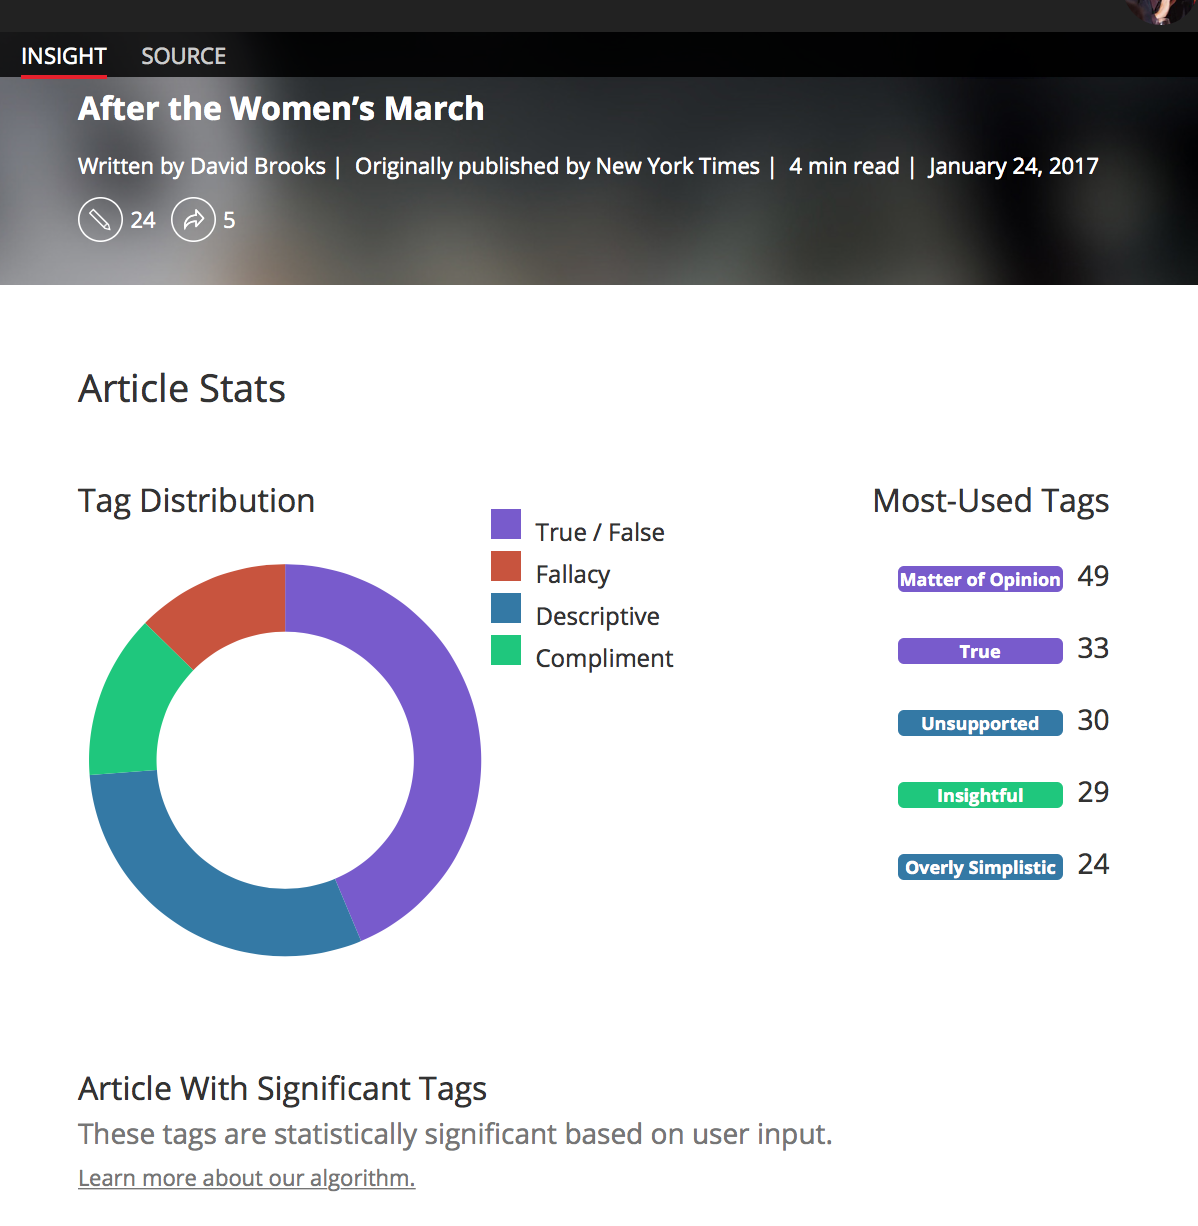Open the Learn more about our algorithm link
This screenshot has width=1198, height=1226.
[246, 1178]
